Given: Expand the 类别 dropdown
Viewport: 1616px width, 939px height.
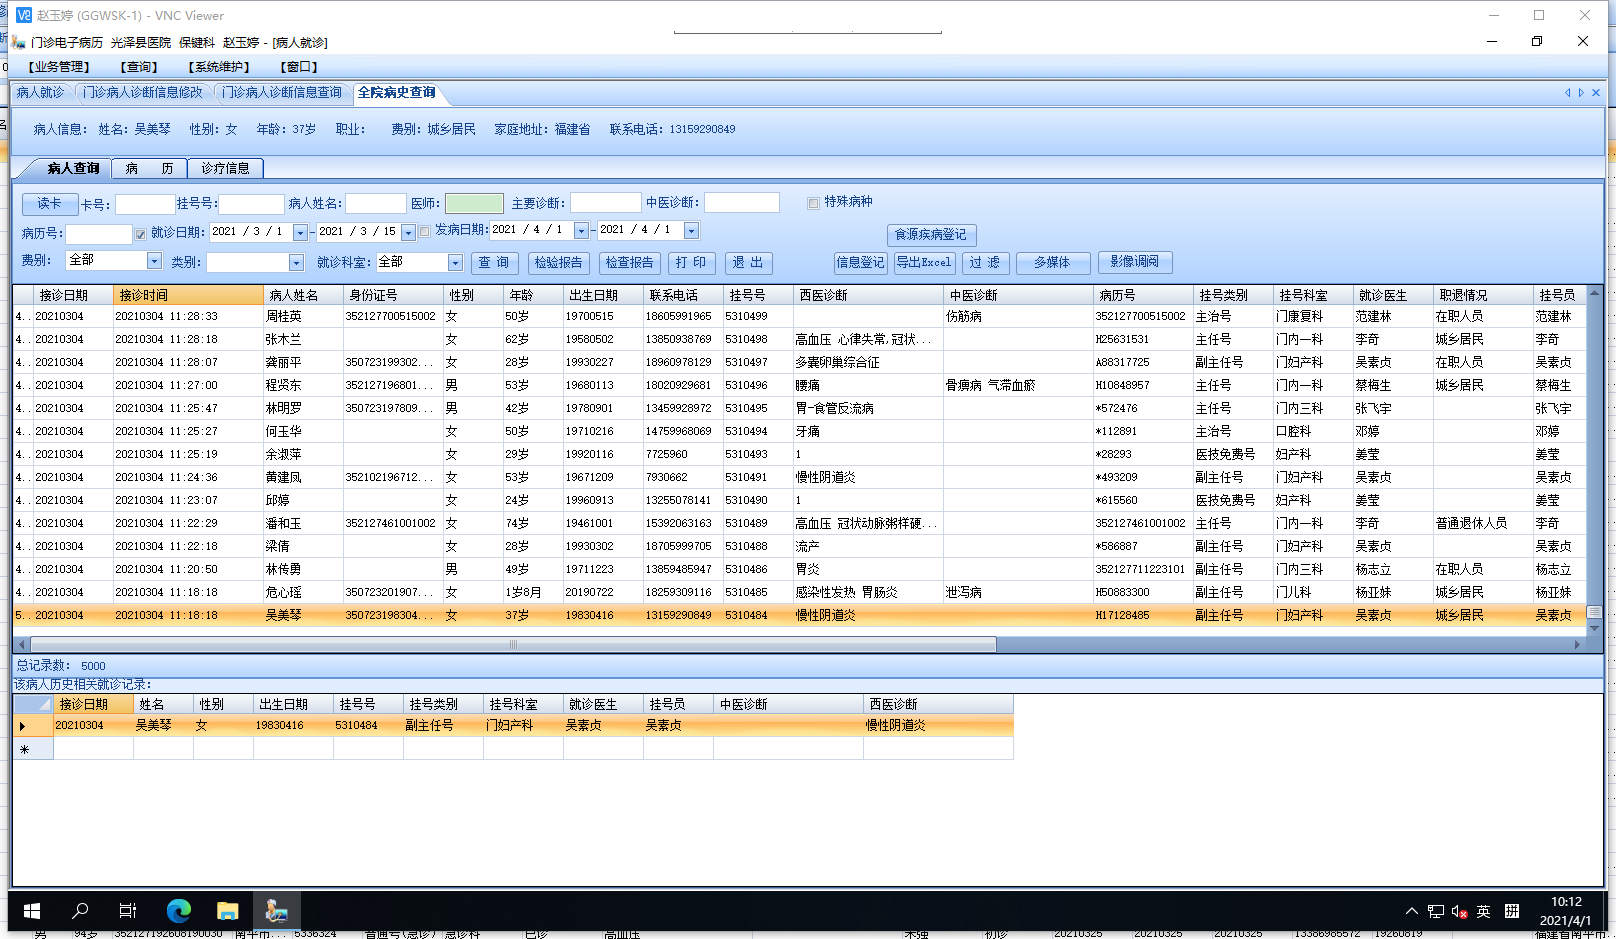Looking at the screenshot, I should 296,263.
